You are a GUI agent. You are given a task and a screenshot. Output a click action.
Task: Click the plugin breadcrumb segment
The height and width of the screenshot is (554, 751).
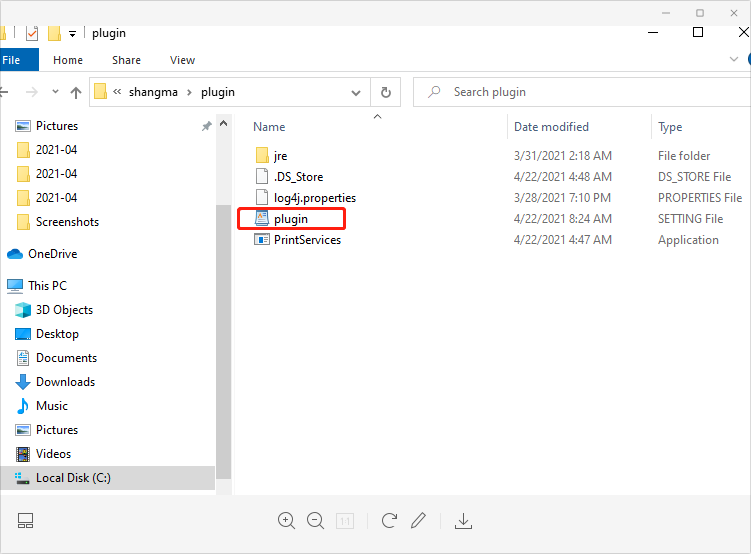click(218, 92)
